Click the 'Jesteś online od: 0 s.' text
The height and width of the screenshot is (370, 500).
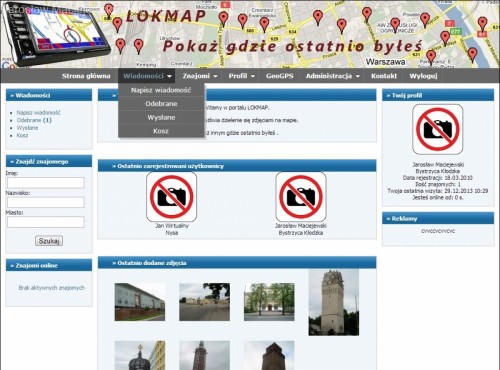(438, 197)
